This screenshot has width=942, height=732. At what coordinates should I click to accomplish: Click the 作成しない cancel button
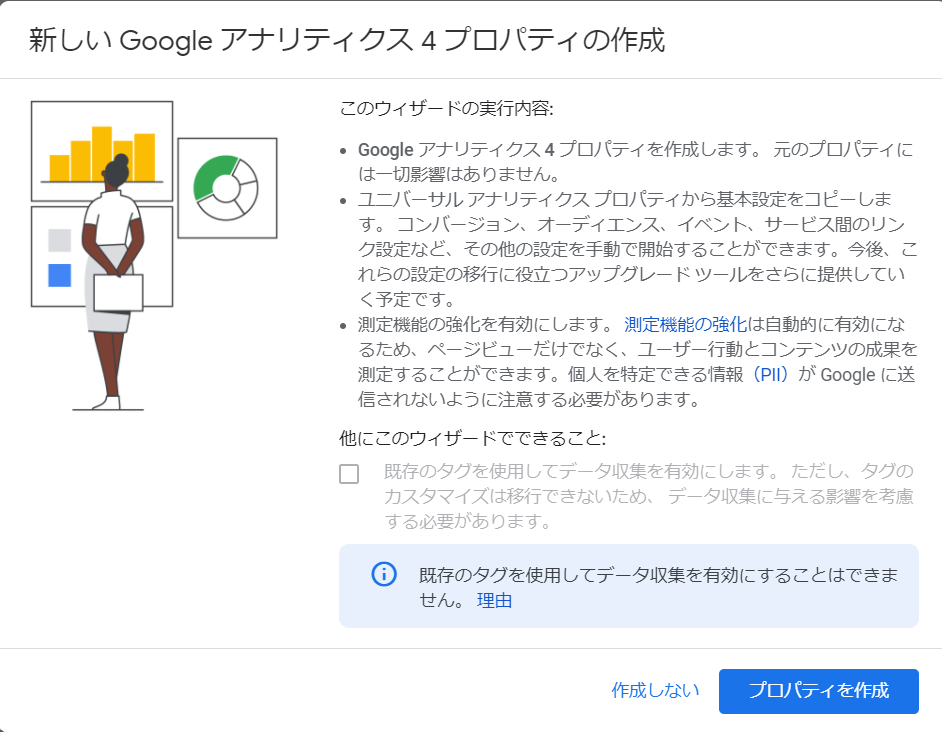point(655,691)
